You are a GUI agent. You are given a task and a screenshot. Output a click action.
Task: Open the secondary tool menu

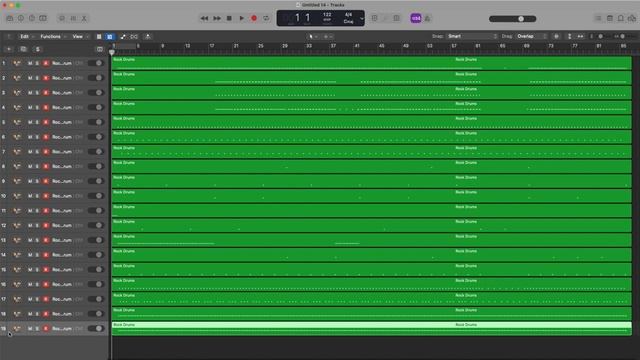328,37
